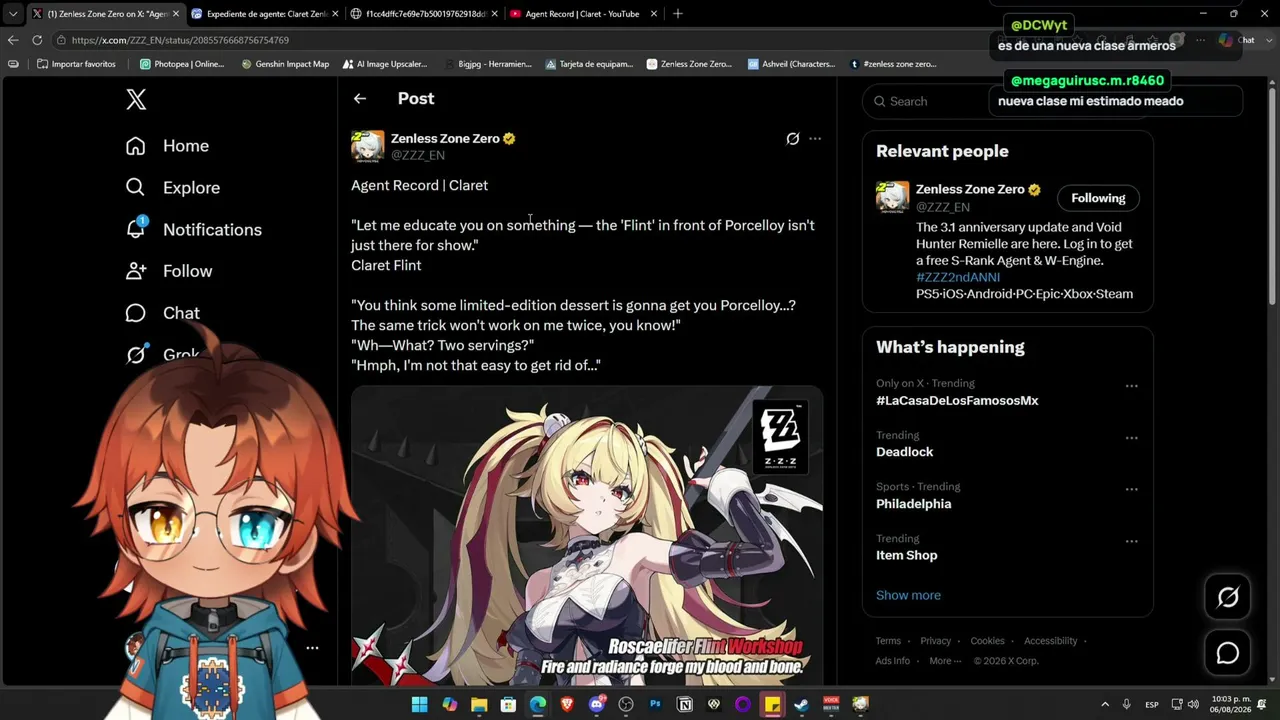Screen dimensions: 1280x720
Task: Open the Item Shop trending topic
Action: click(x=907, y=556)
